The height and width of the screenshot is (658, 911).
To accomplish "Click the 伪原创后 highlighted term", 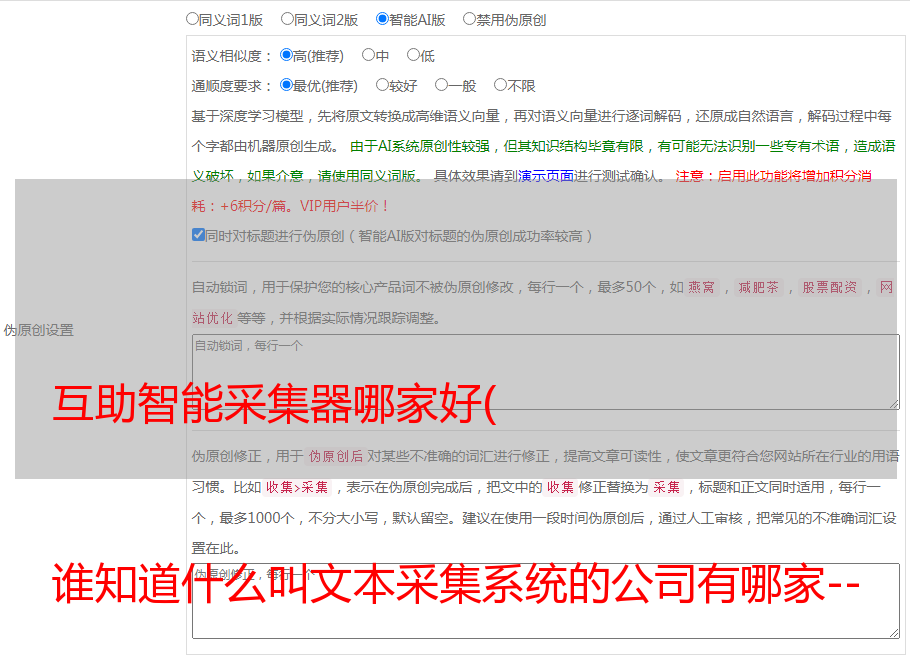I will pos(336,456).
